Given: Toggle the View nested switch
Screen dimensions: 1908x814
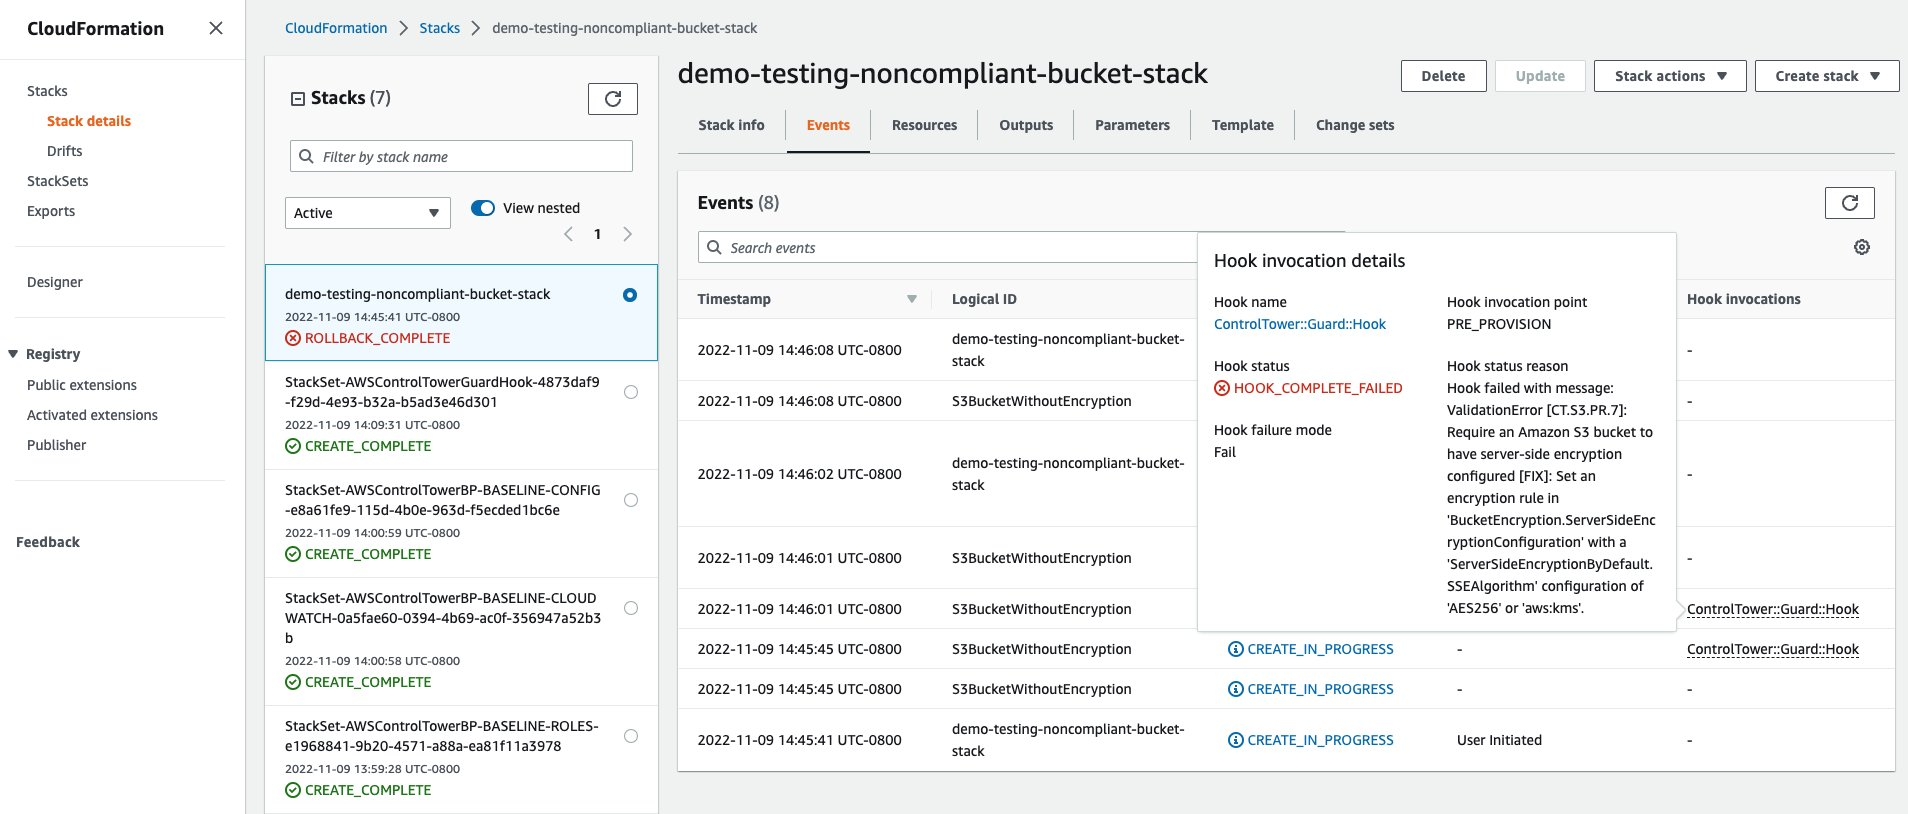Looking at the screenshot, I should [x=483, y=208].
